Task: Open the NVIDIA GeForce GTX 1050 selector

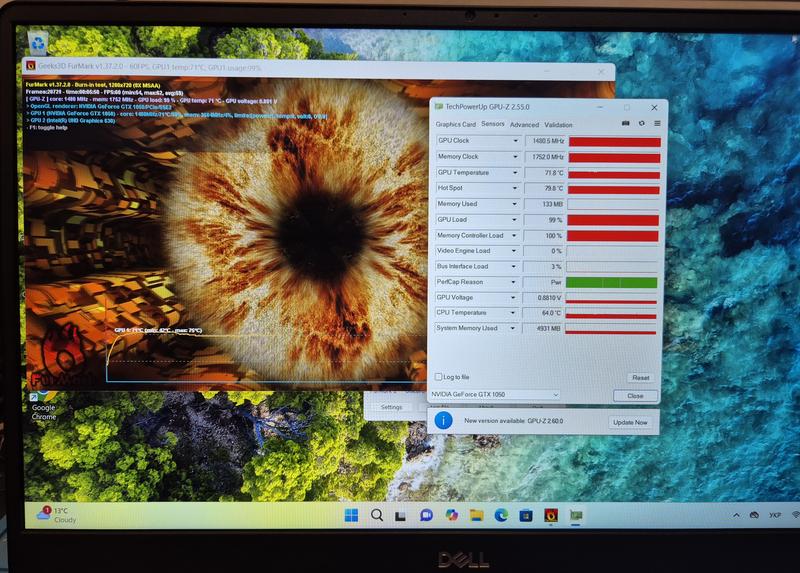Action: (x=495, y=395)
